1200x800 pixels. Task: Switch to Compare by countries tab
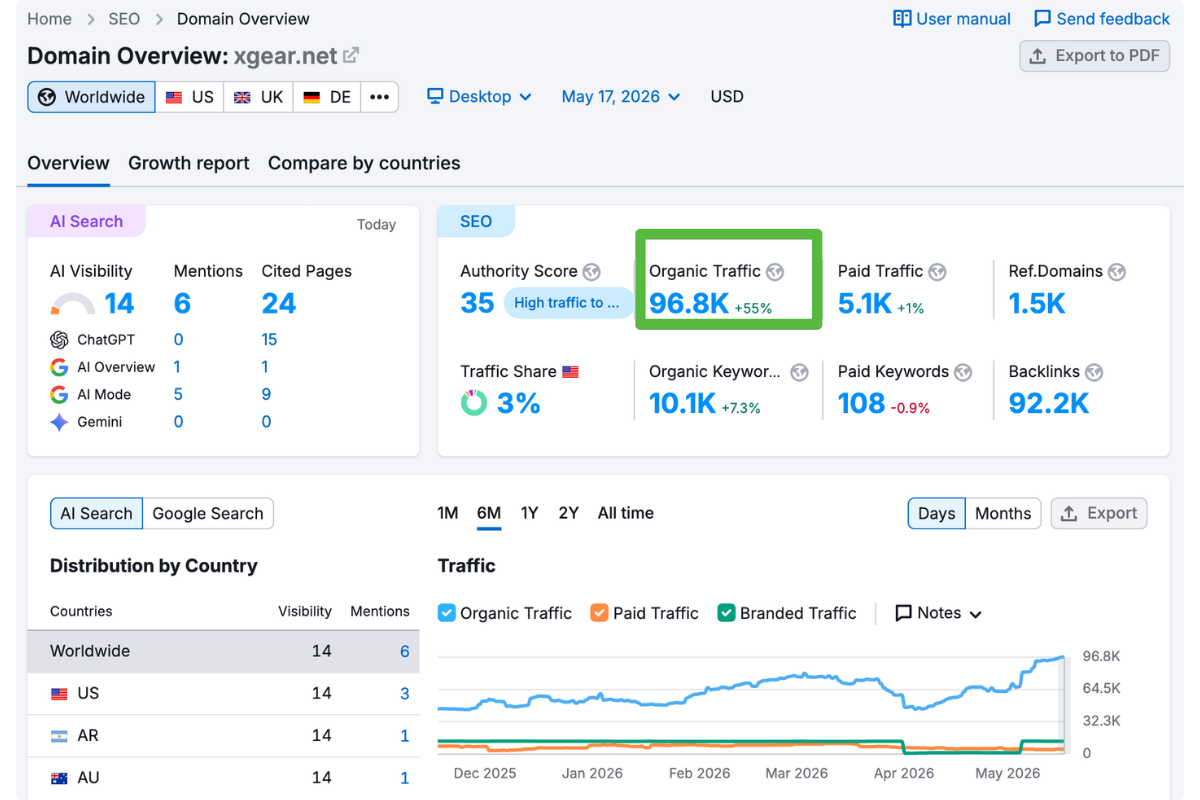coord(364,163)
